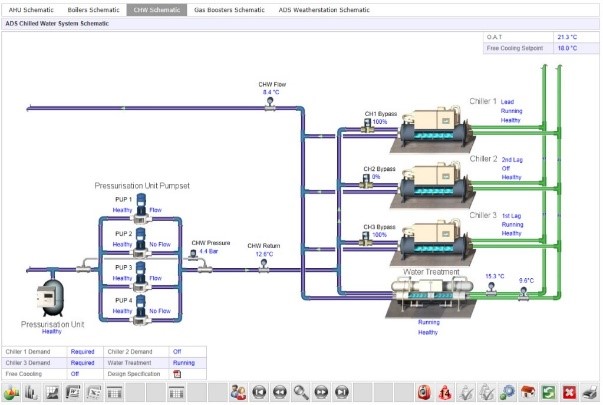
Task: Click CHW Flow temperature value 8.4 °C
Action: (x=271, y=92)
